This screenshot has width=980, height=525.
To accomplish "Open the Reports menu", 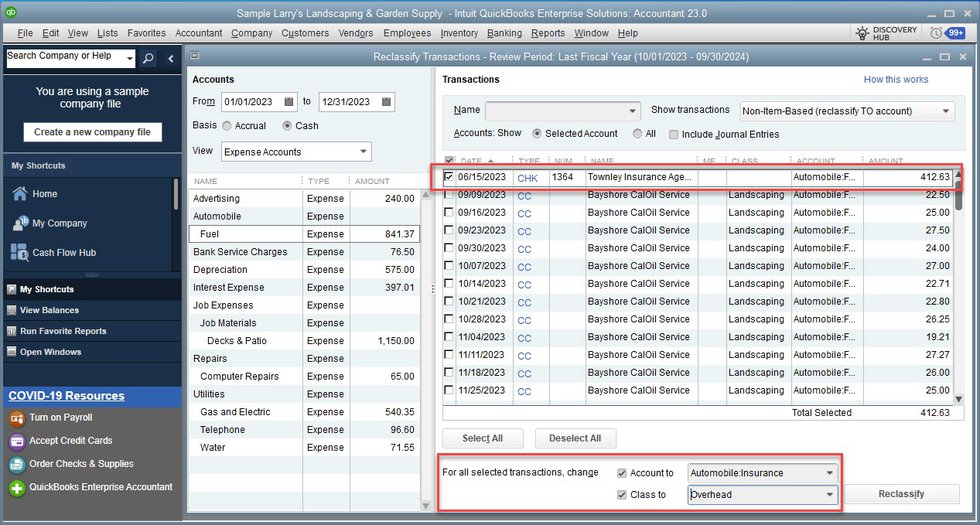I will click(547, 33).
